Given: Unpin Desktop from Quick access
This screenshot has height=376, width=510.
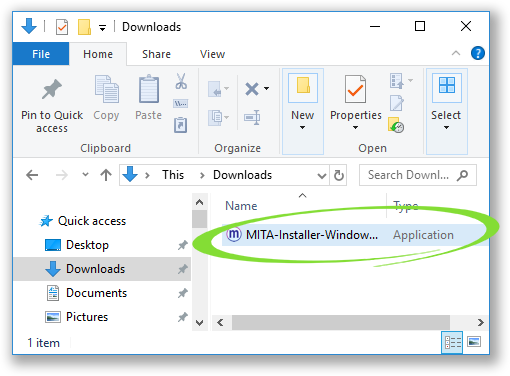Looking at the screenshot, I should click(182, 245).
